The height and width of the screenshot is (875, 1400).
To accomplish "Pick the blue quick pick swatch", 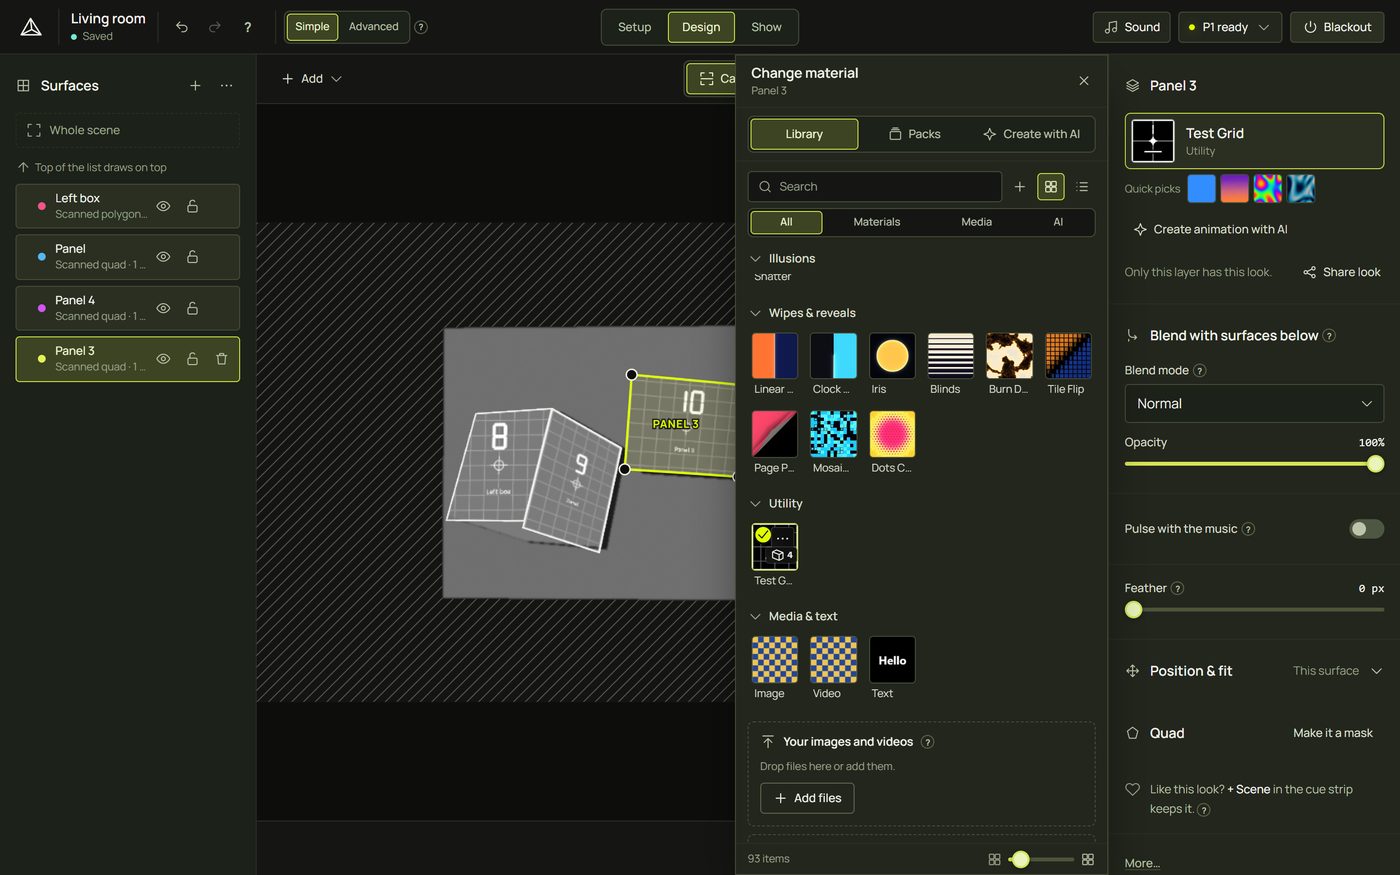I will coord(1201,188).
